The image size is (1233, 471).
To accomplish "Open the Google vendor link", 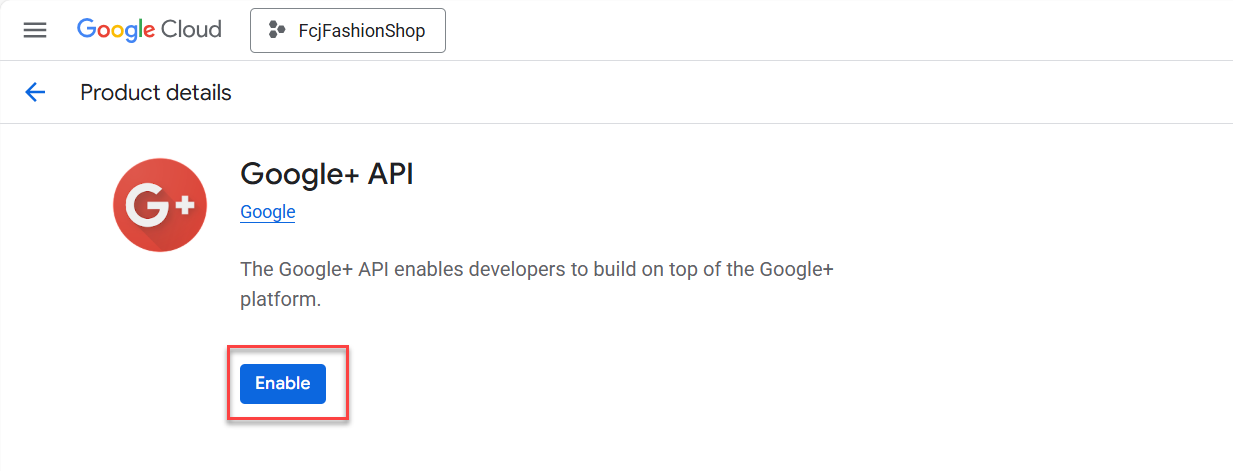I will click(x=268, y=212).
